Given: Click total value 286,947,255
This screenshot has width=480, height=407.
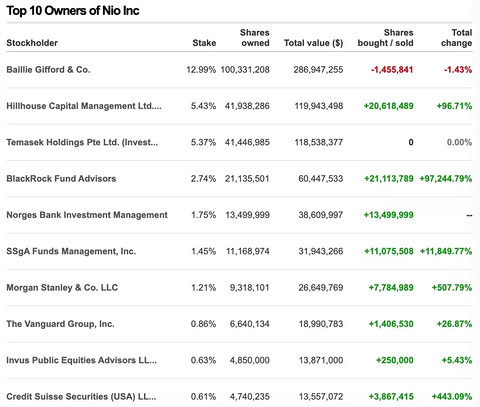Looking at the screenshot, I should click(x=318, y=70).
